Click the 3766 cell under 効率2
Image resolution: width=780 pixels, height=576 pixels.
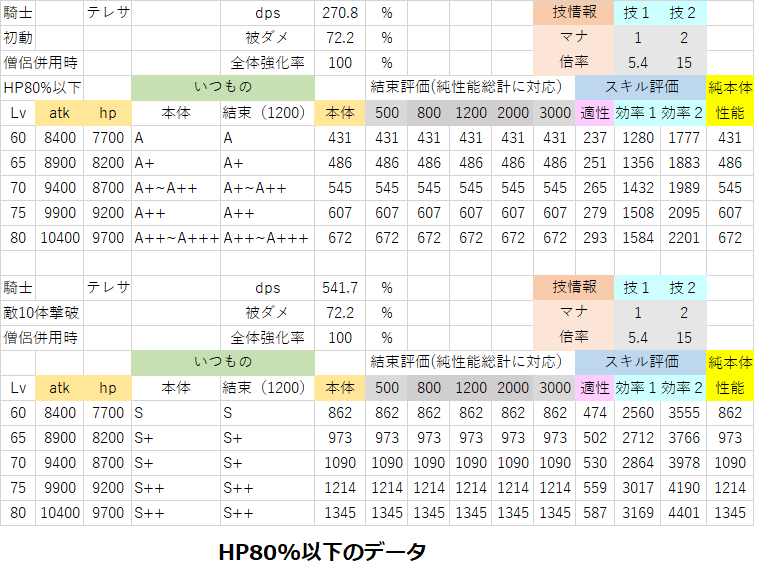click(x=683, y=437)
